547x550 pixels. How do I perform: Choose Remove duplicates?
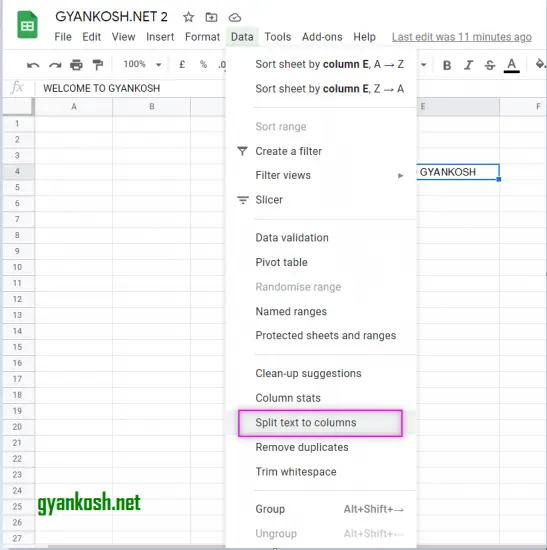tap(321, 447)
